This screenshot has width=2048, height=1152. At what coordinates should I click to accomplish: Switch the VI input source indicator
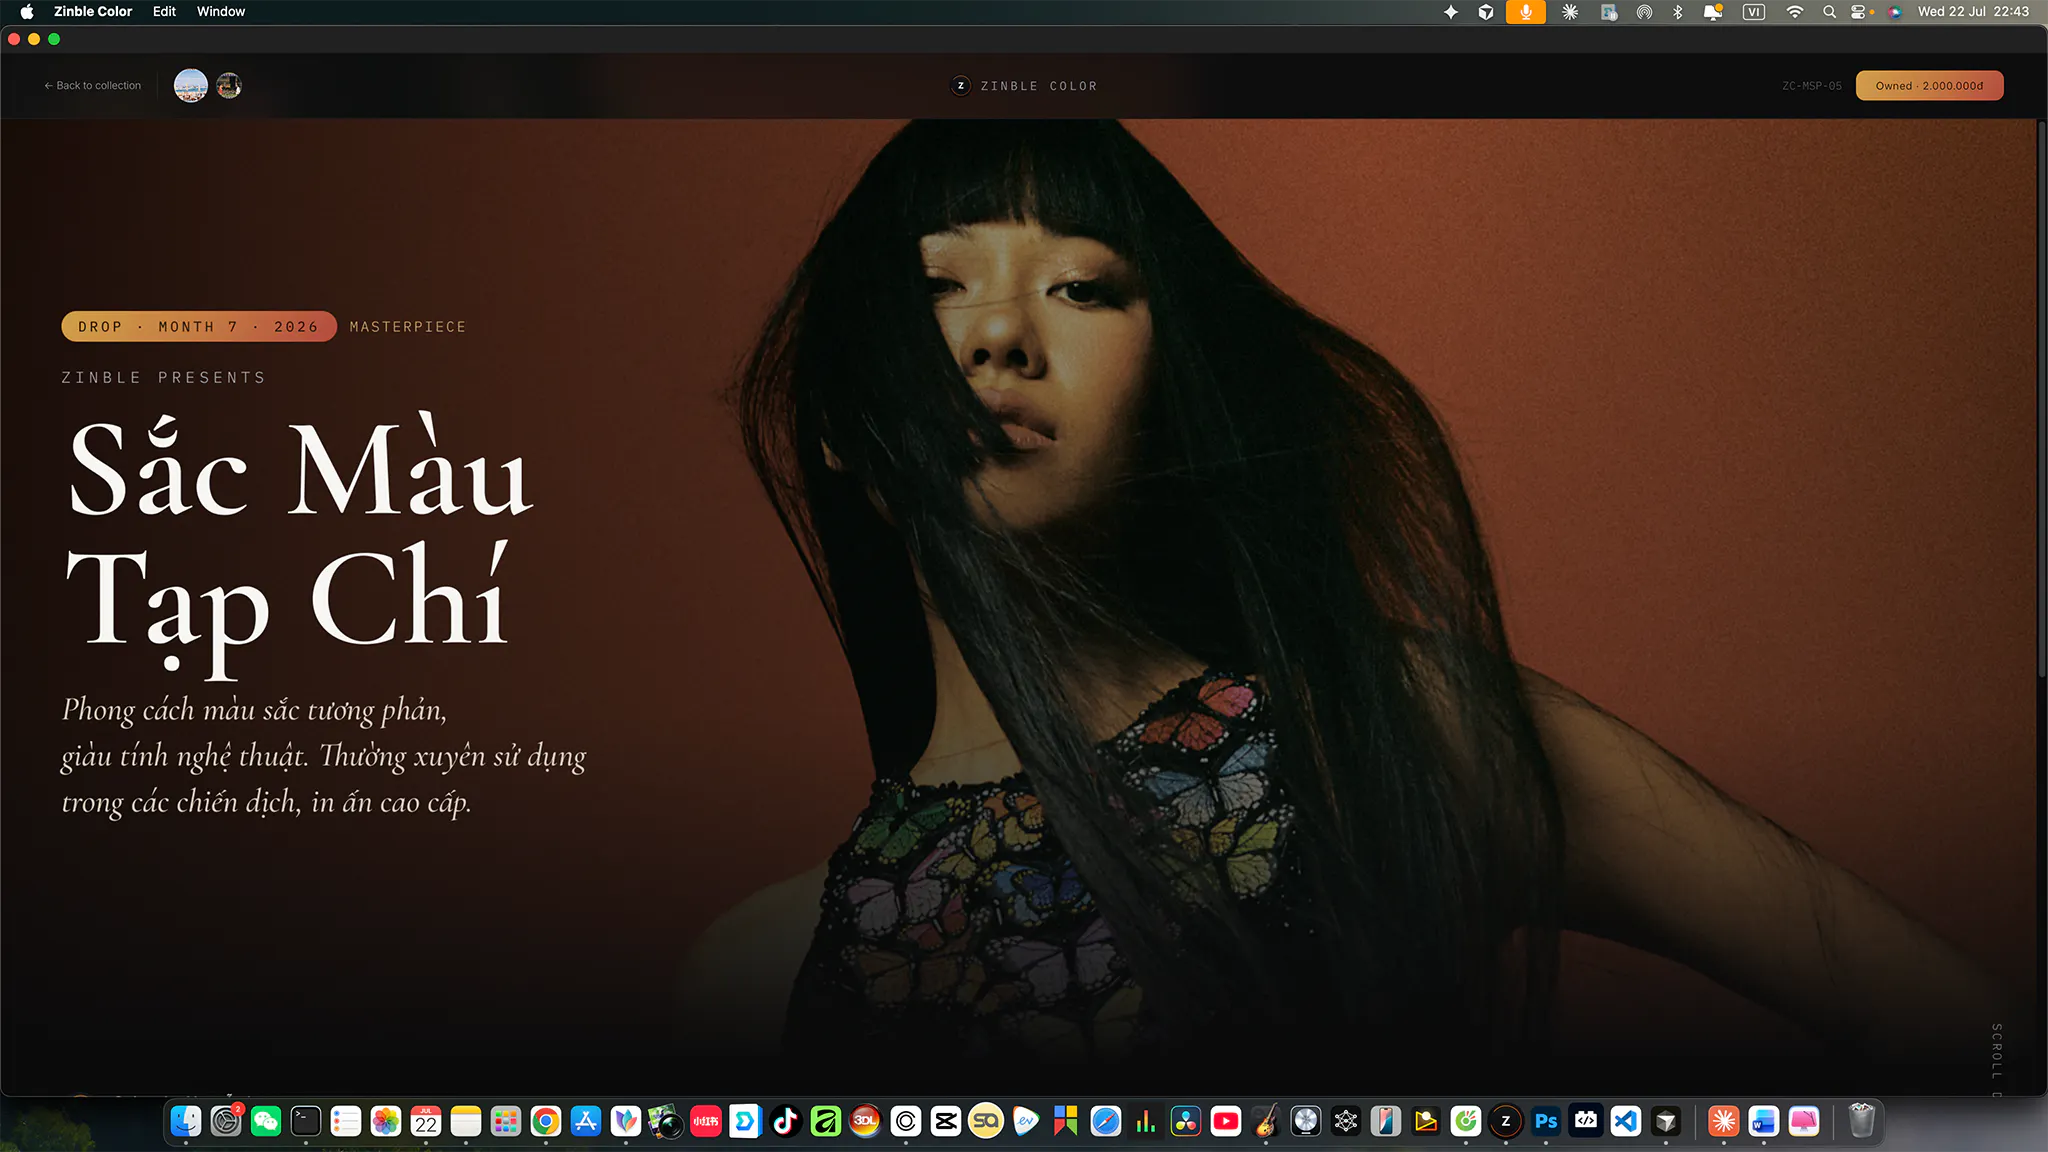point(1754,12)
